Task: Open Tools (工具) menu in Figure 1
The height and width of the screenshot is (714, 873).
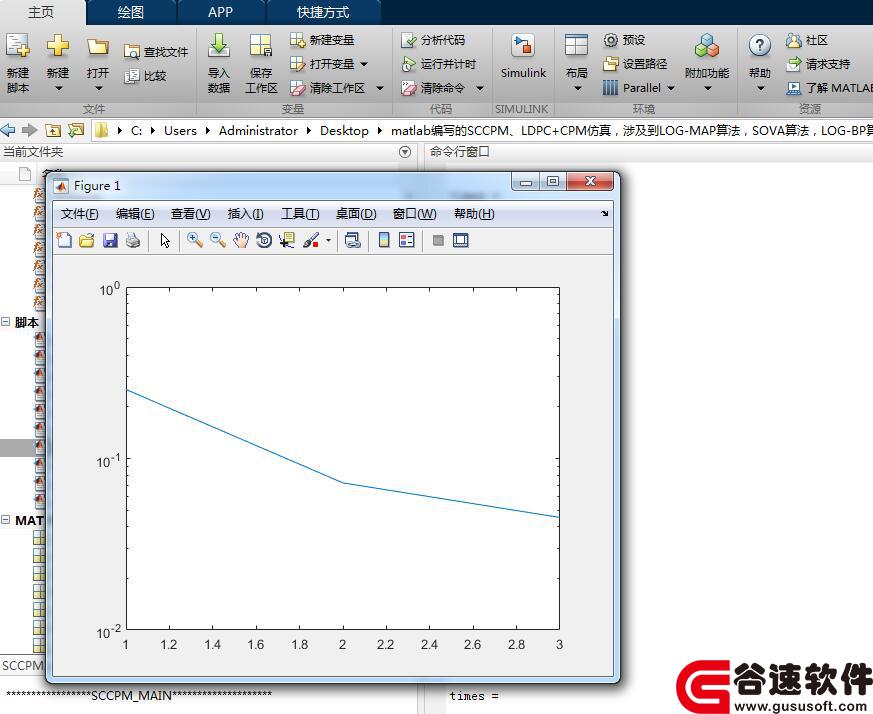Action: coord(300,214)
